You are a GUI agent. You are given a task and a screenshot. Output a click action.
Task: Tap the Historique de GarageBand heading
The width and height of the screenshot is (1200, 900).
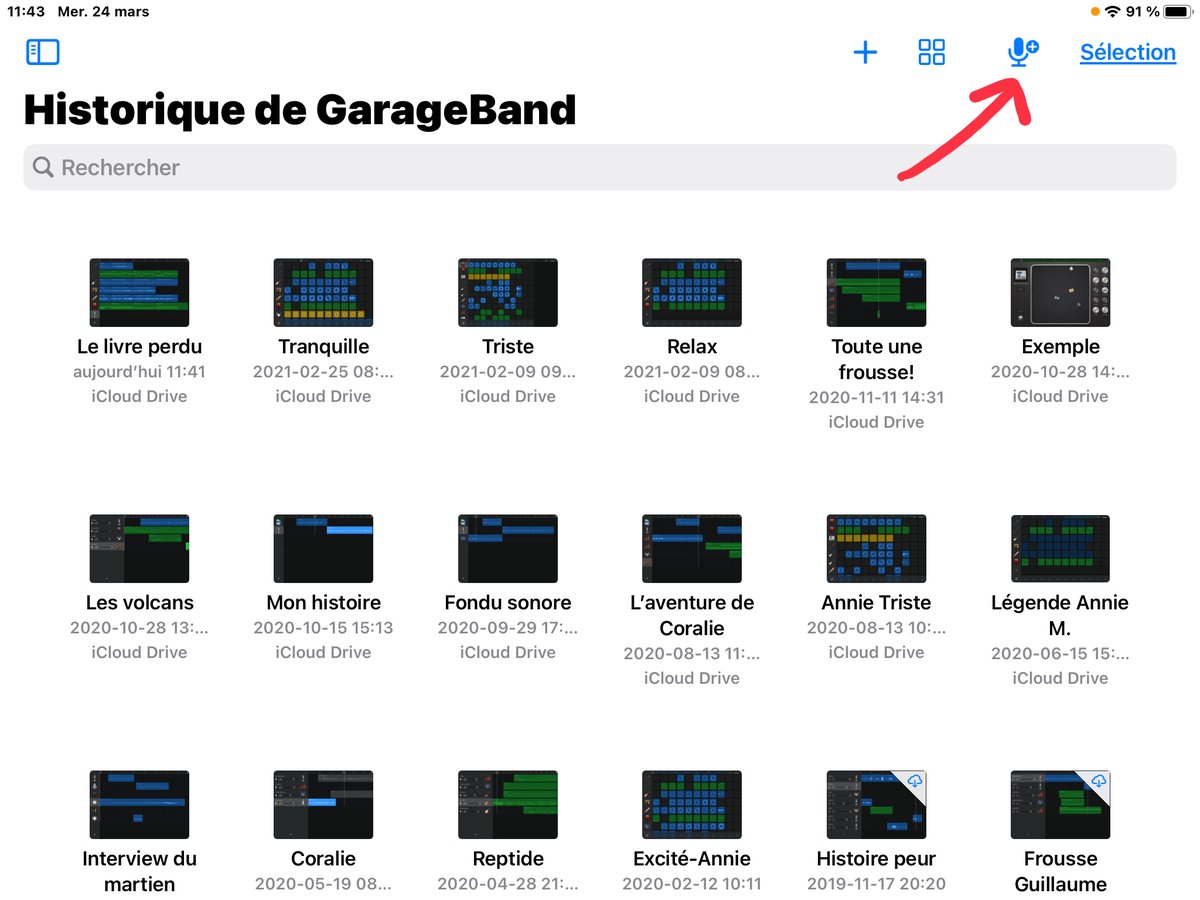(x=300, y=109)
